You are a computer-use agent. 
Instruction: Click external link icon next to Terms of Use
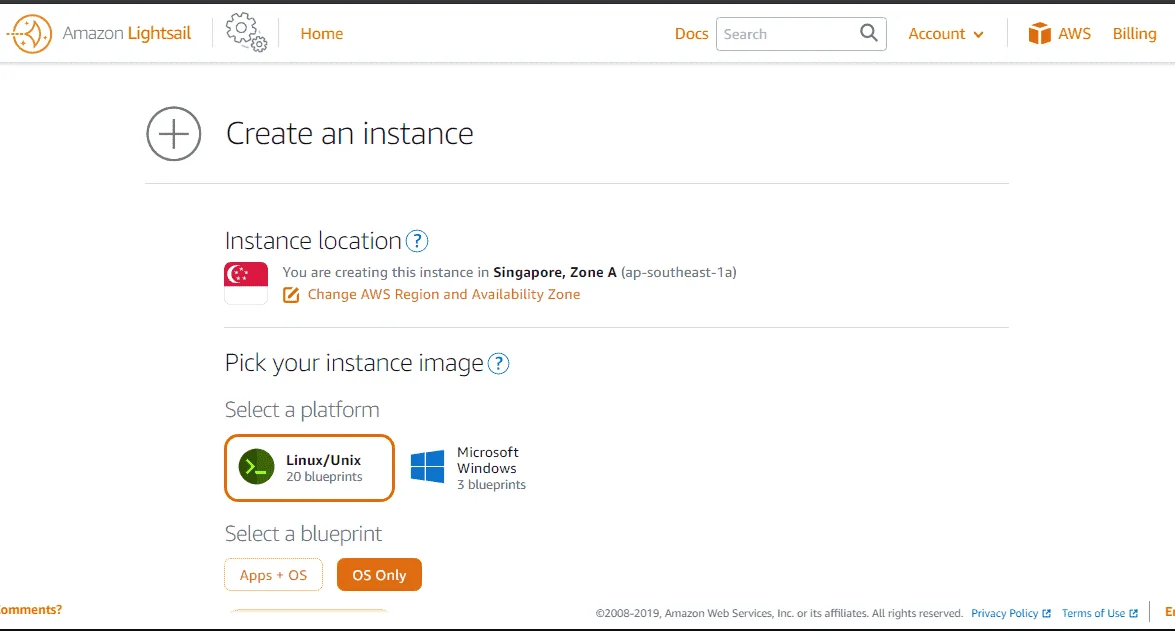pyautogui.click(x=1133, y=613)
